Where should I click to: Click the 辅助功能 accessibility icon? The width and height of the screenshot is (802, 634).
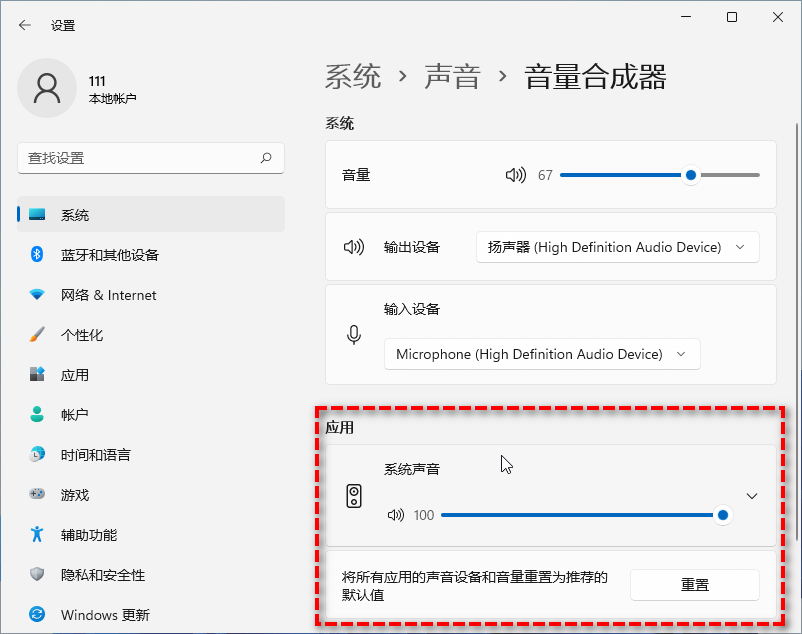37,534
